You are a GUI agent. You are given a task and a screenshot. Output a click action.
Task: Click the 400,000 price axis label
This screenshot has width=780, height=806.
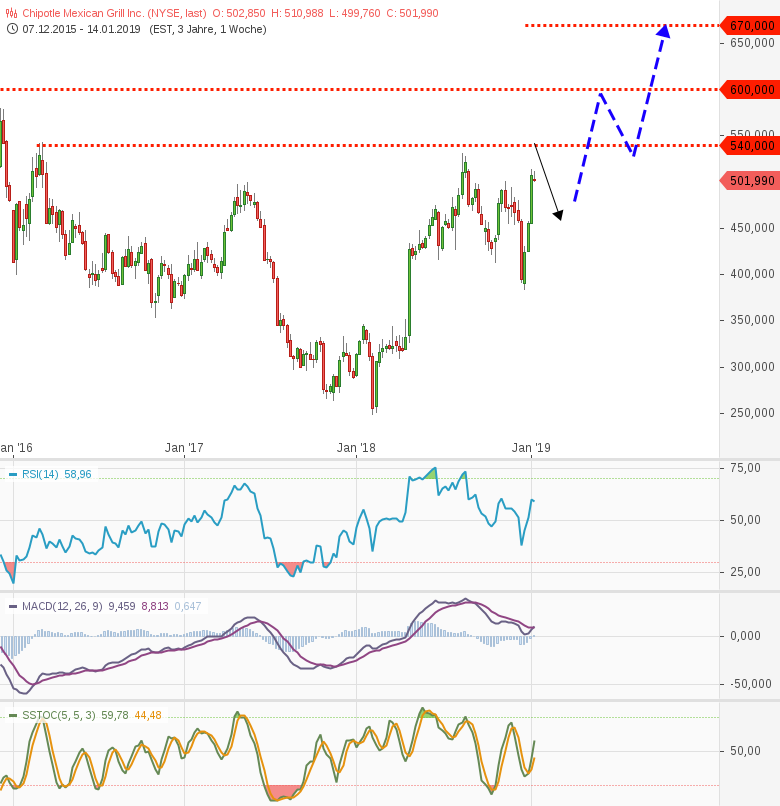[x=752, y=273]
